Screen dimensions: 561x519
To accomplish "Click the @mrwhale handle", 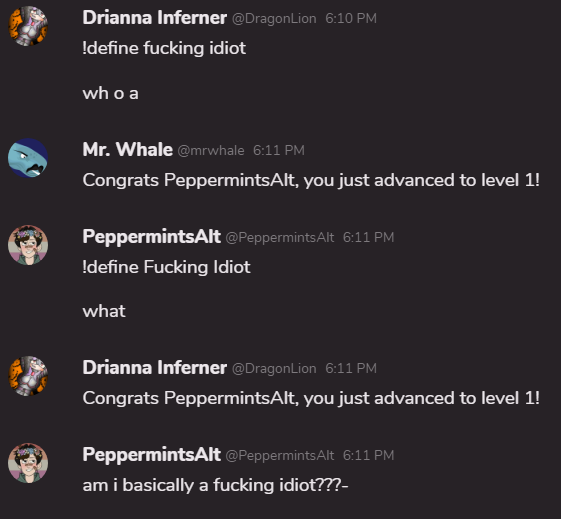I will click(211, 151).
